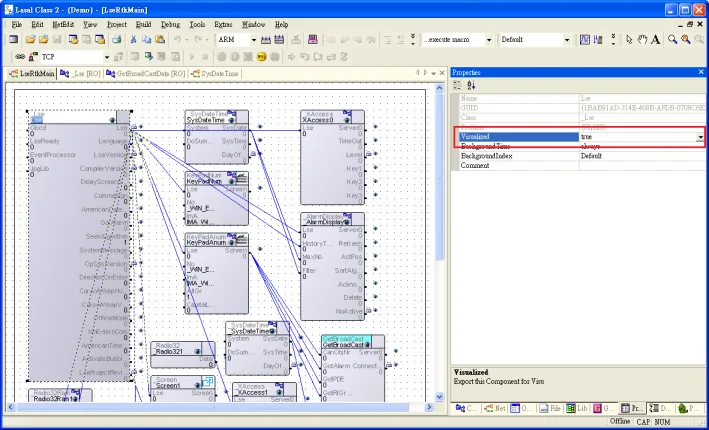Click the Offline status bar indicator
The width and height of the screenshot is (709, 430).
(619, 421)
